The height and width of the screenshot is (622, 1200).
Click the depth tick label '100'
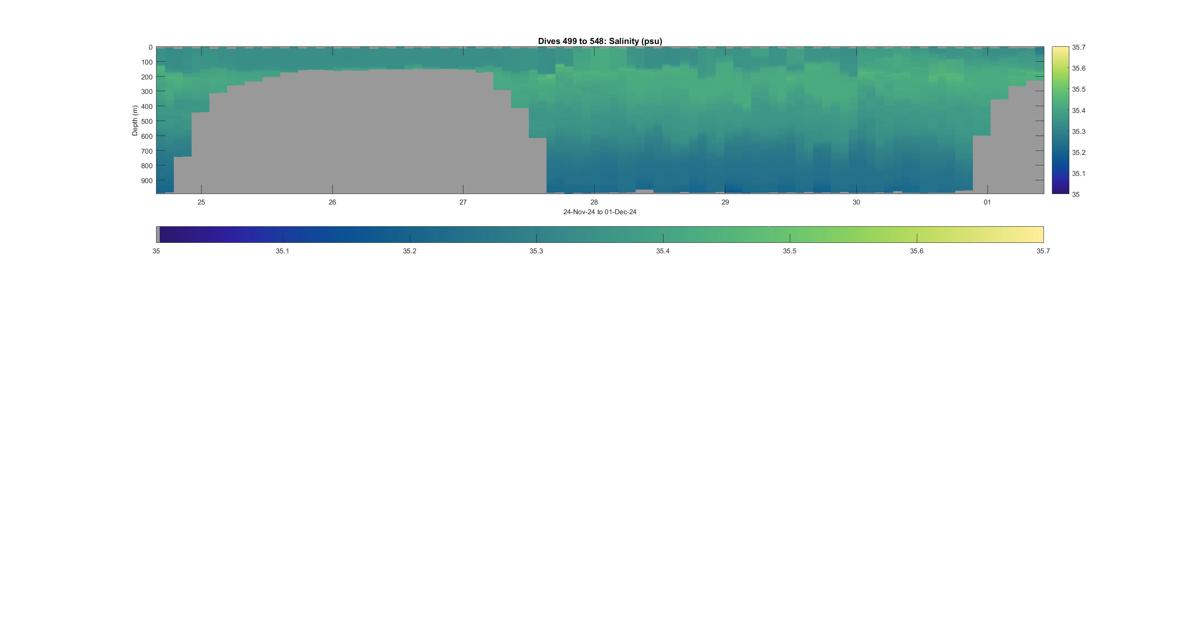tap(147, 62)
